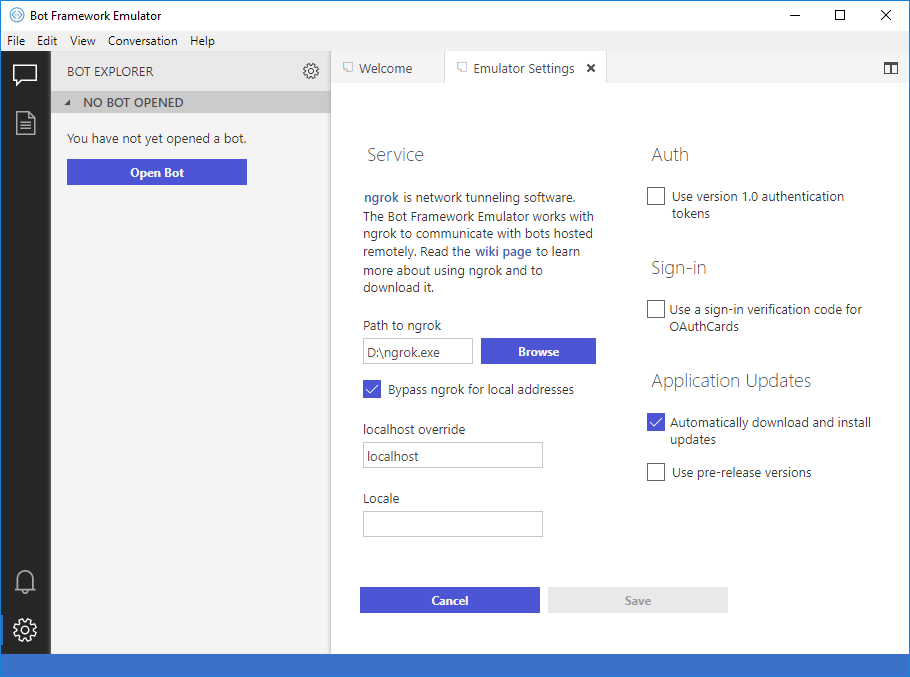Click the BOT EXPLORER panel title
This screenshot has height=677, width=910.
point(110,71)
